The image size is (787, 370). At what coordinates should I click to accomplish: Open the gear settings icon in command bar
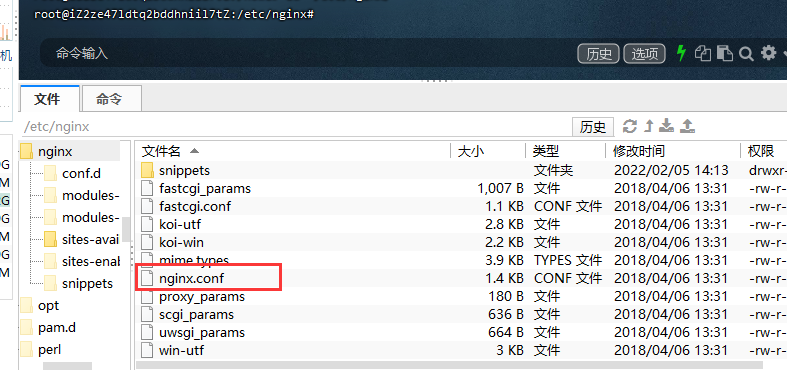coord(768,52)
